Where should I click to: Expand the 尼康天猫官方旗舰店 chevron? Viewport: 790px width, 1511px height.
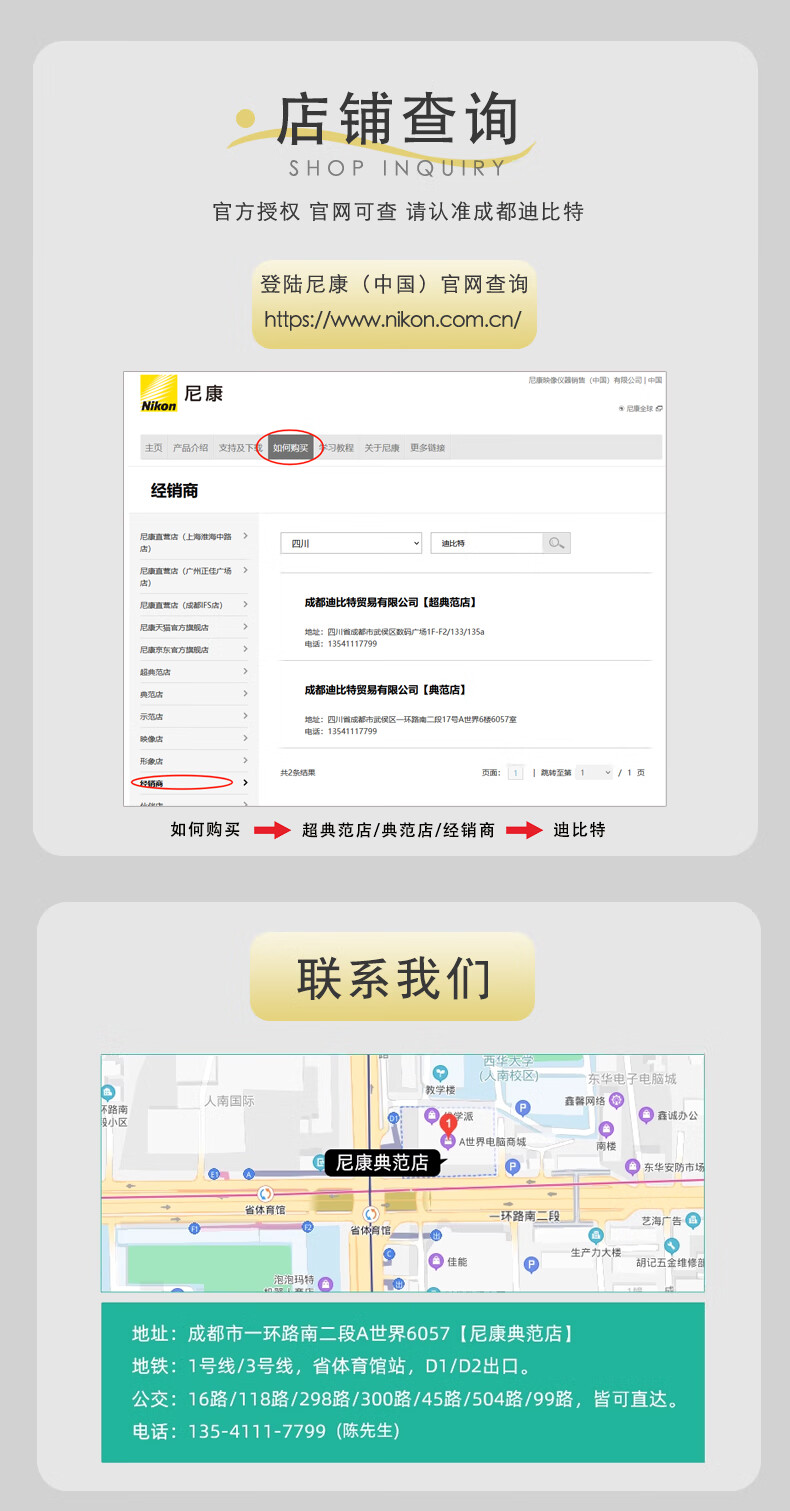[x=245, y=627]
